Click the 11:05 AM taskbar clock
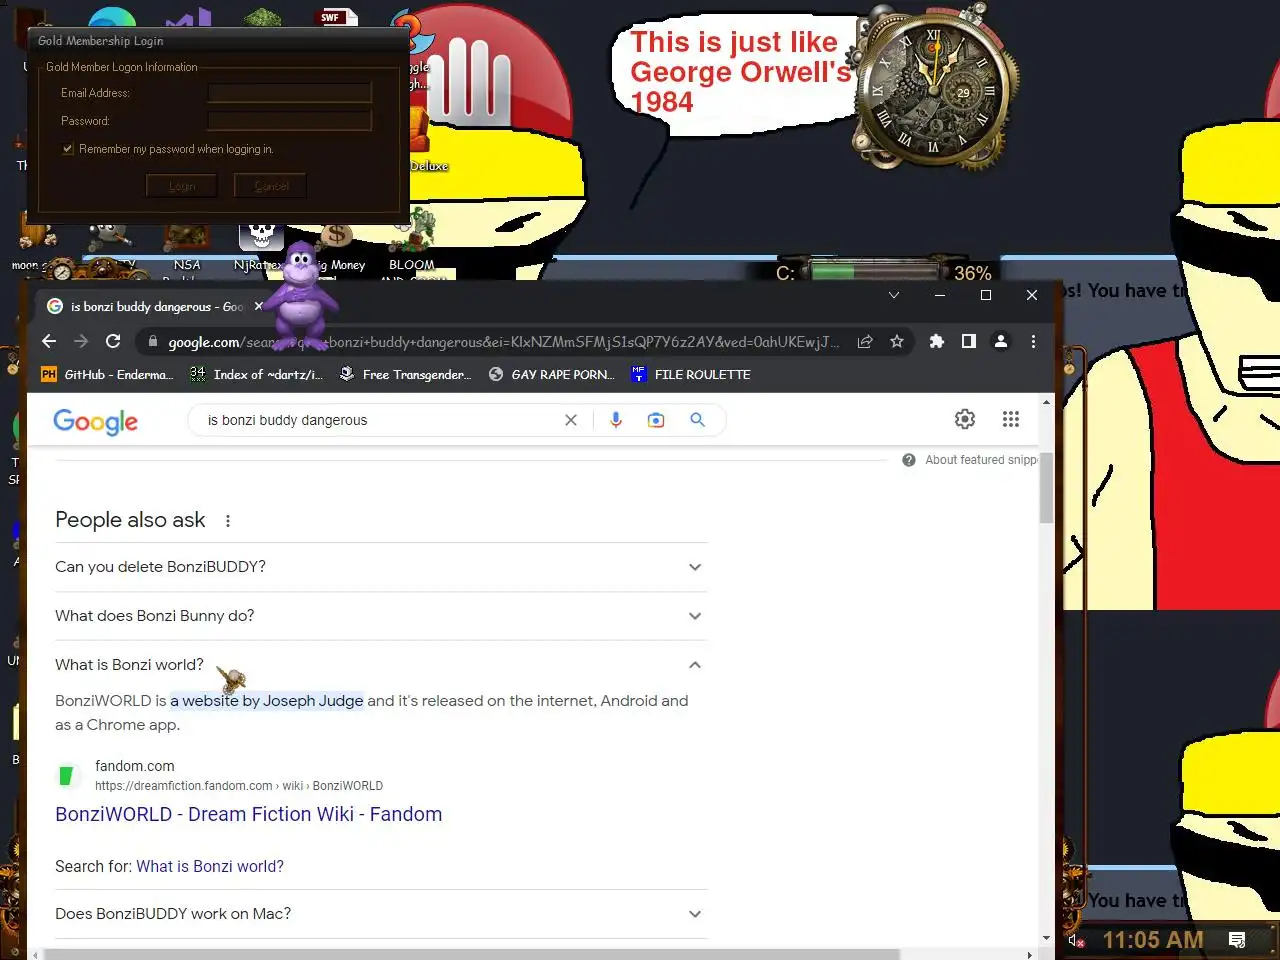 tap(1153, 940)
